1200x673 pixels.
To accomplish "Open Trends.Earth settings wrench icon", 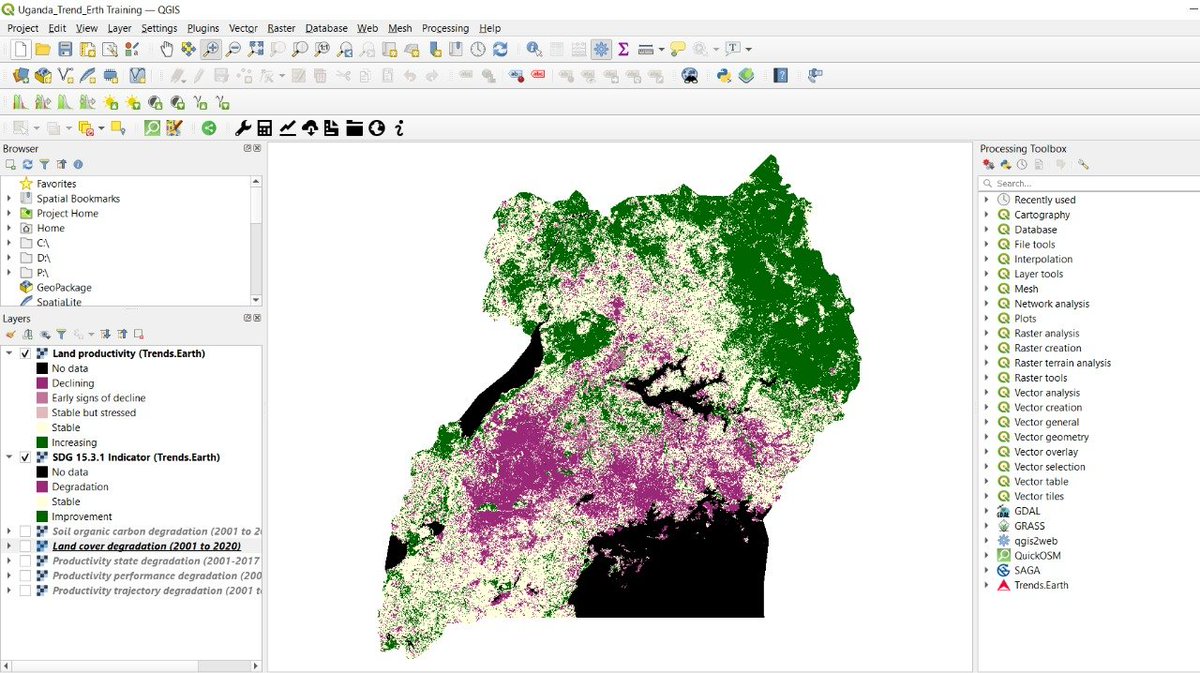I will (243, 128).
